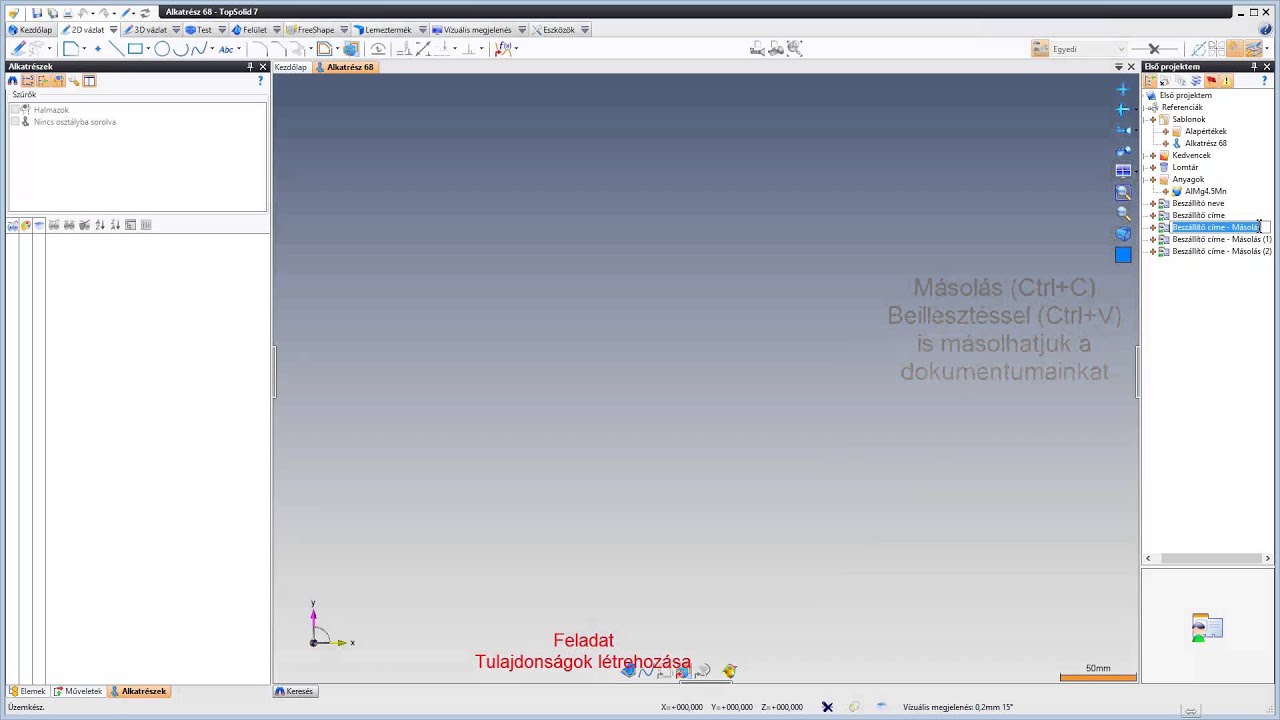Image resolution: width=1280 pixels, height=720 pixels.
Task: Select Alkatrész 68 in project tree
Action: (1205, 143)
